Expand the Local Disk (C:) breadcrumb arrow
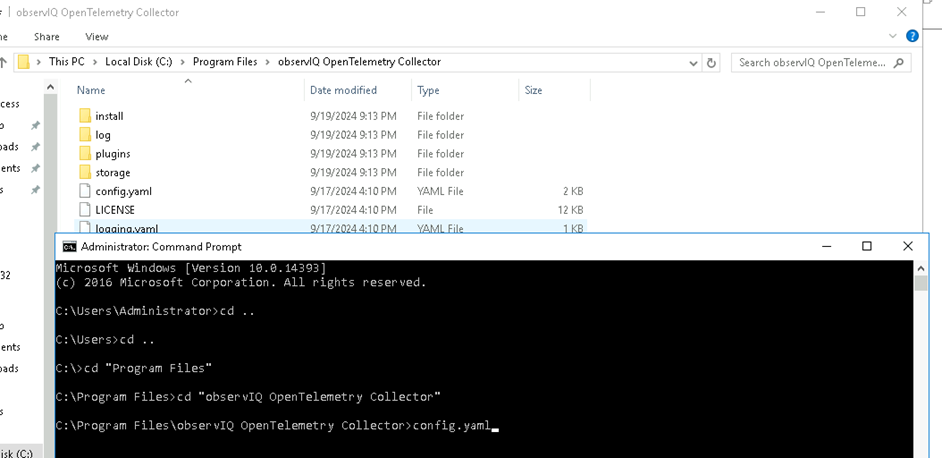 pyautogui.click(x=183, y=62)
